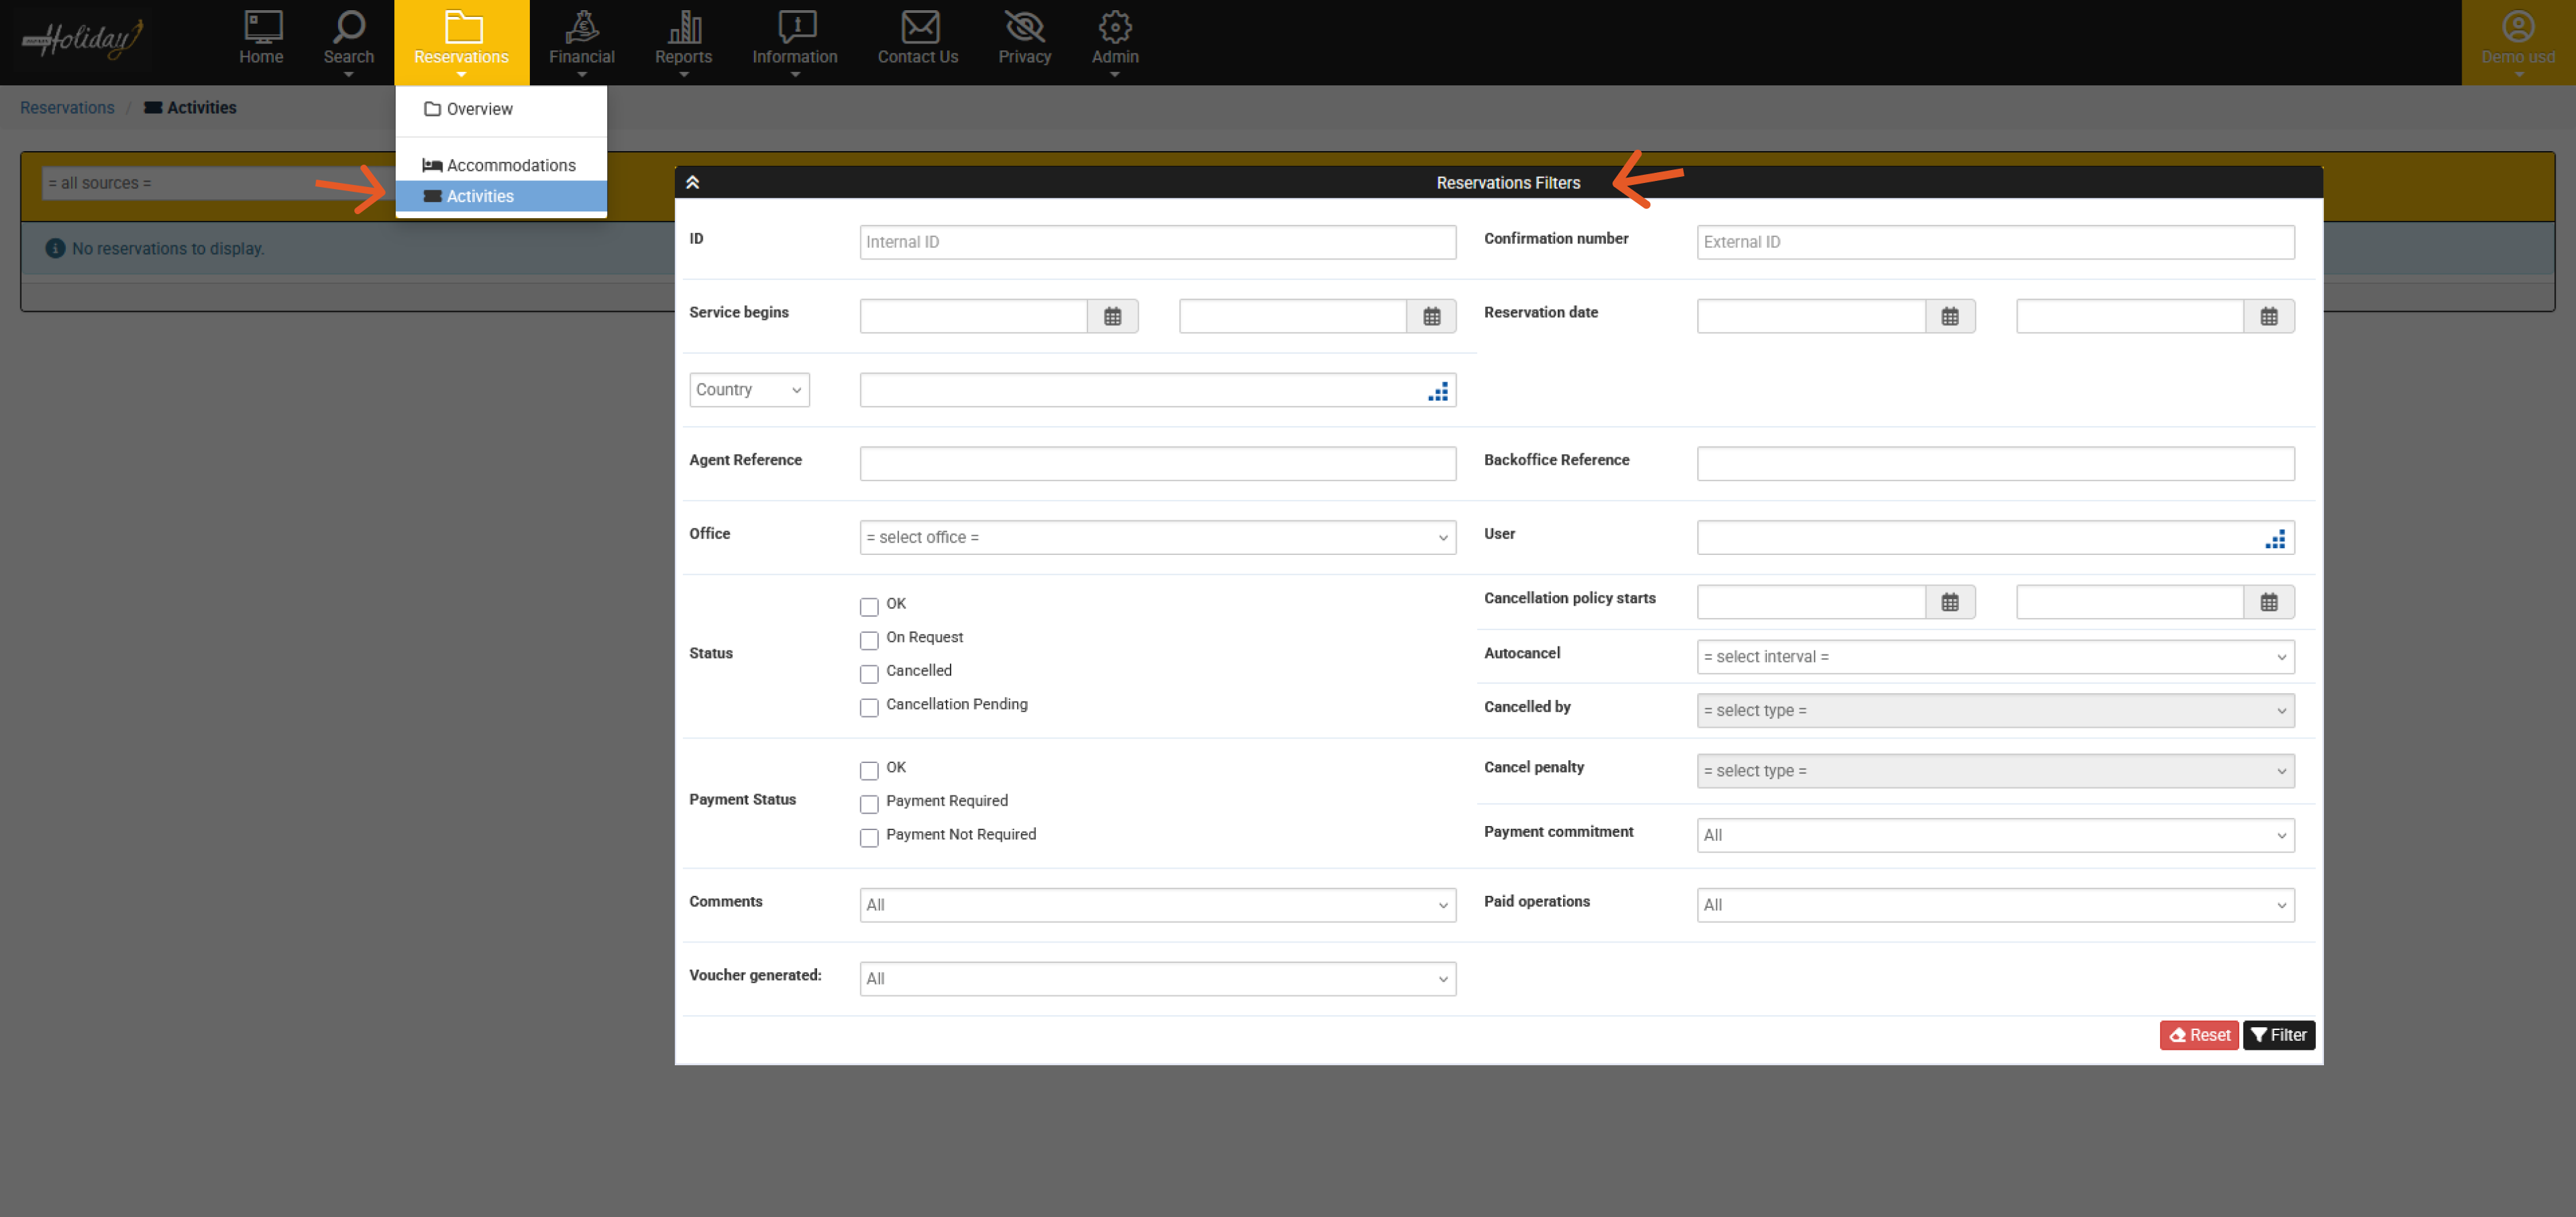The height and width of the screenshot is (1217, 2576).
Task: Check the Status OK checkbox
Action: 869,607
